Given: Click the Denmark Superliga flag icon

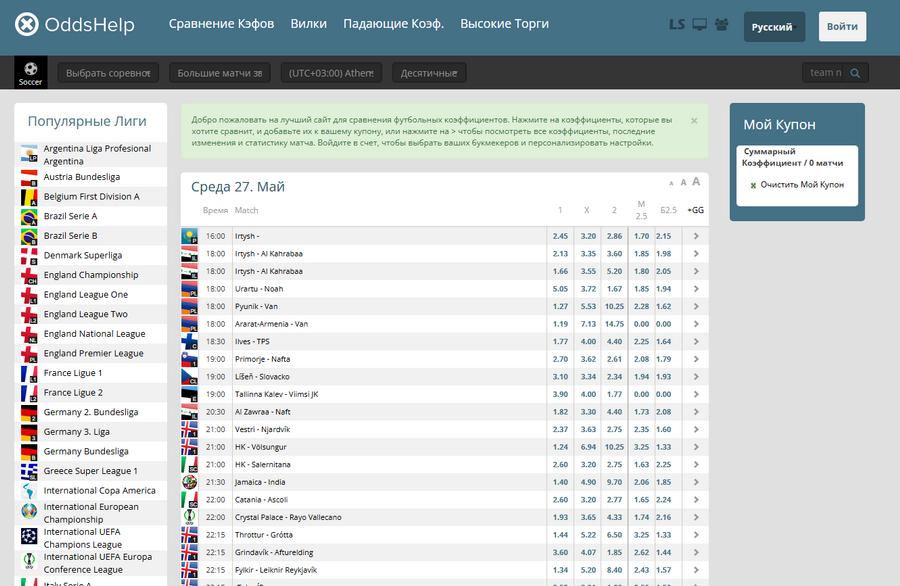Looking at the screenshot, I should [x=29, y=255].
